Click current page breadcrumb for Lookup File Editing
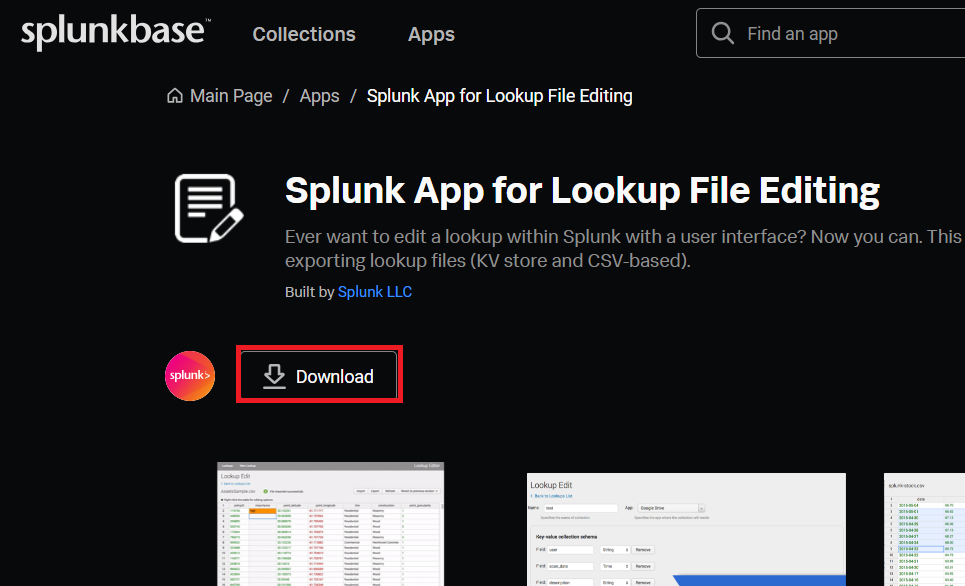965x586 pixels. pyautogui.click(x=499, y=96)
